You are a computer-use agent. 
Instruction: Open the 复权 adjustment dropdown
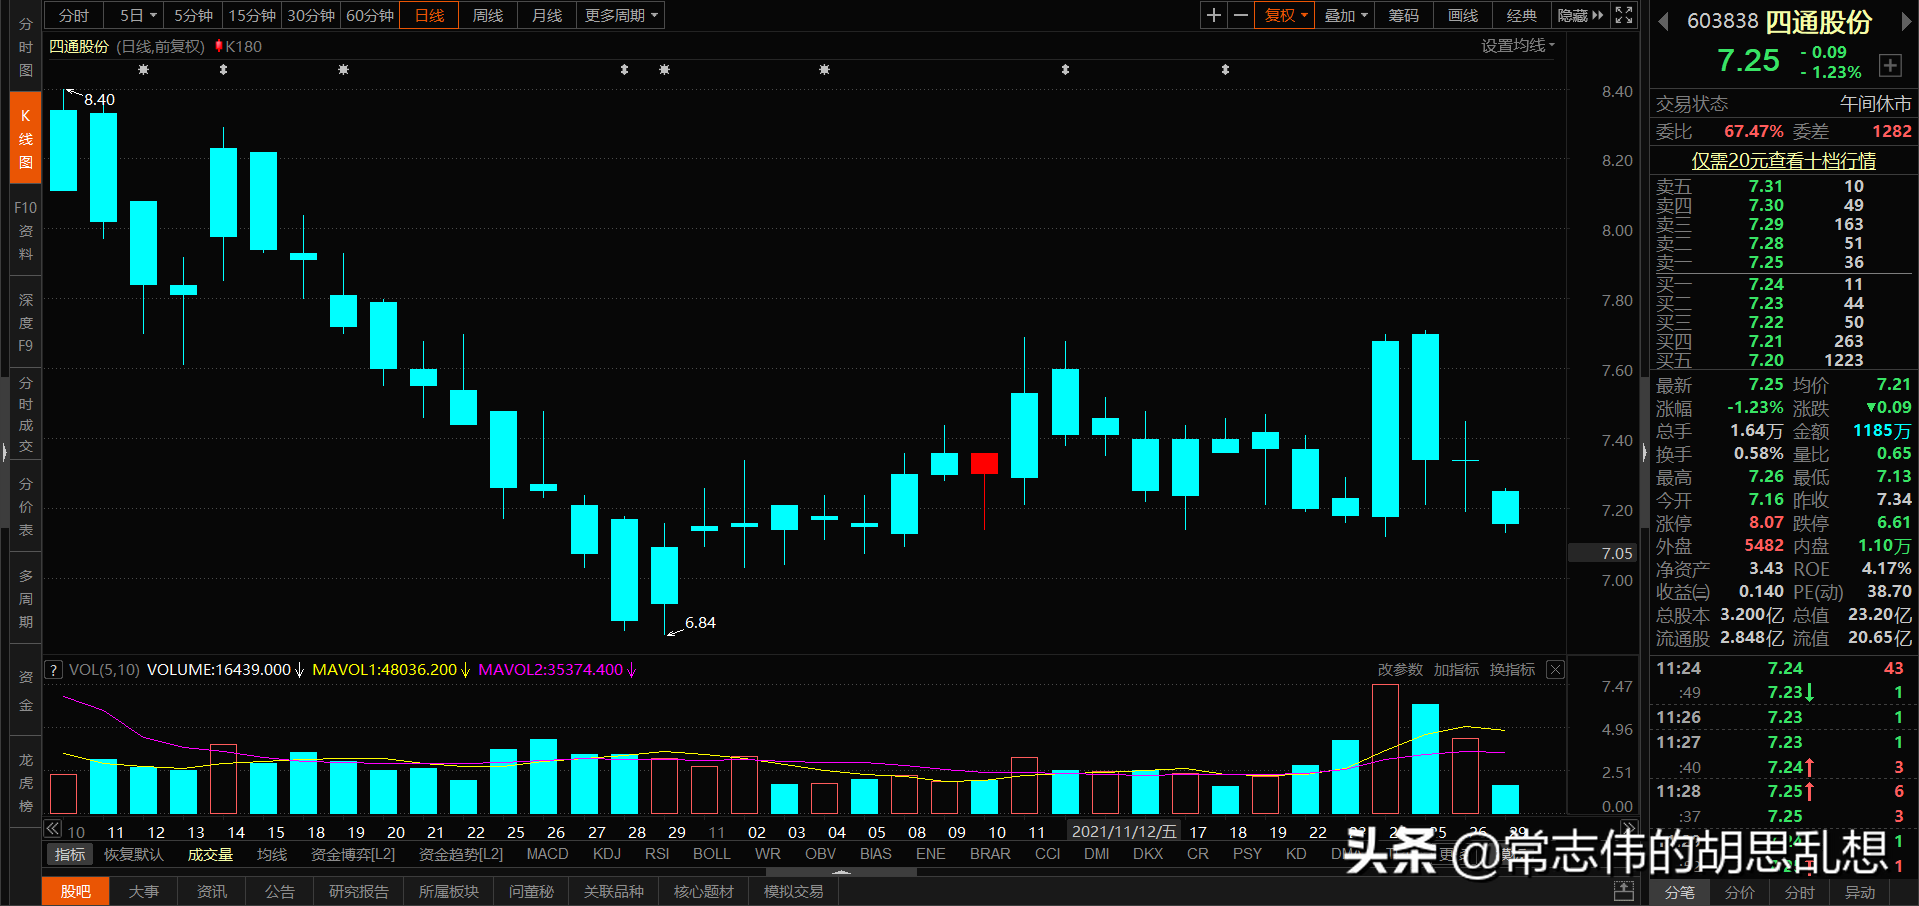1283,15
